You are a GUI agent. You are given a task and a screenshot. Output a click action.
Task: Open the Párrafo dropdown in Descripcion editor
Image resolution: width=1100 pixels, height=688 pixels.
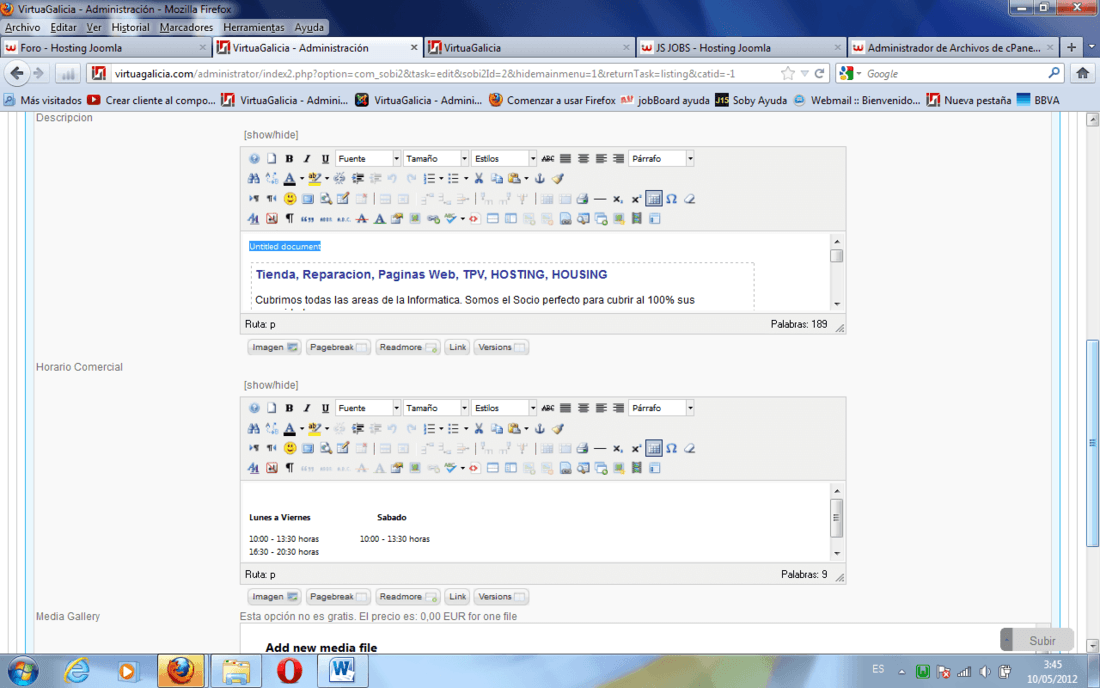[661, 158]
